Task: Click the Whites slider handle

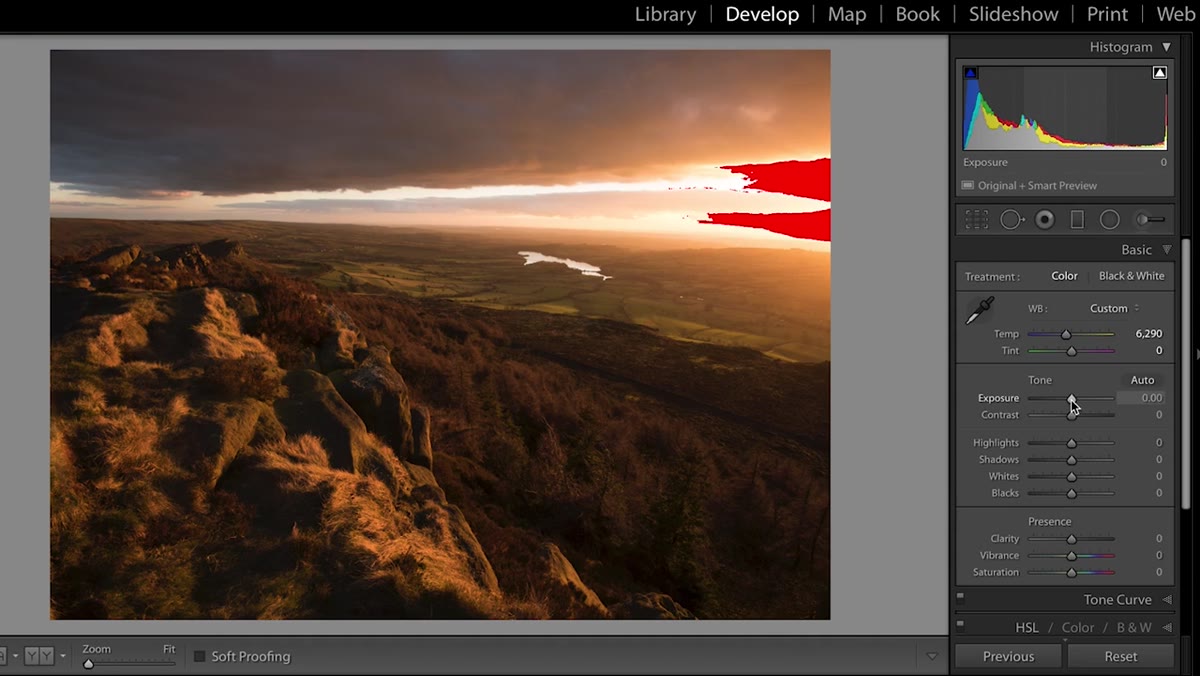Action: [x=1071, y=477]
